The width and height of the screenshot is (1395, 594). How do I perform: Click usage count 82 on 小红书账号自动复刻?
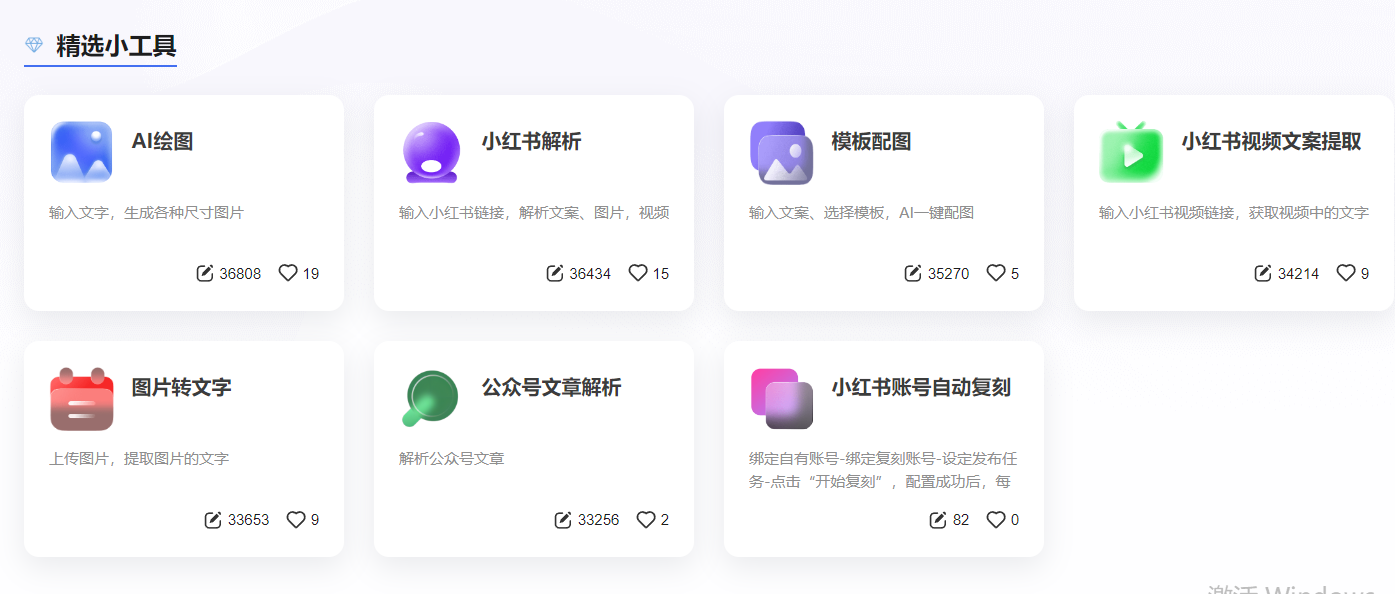point(961,520)
